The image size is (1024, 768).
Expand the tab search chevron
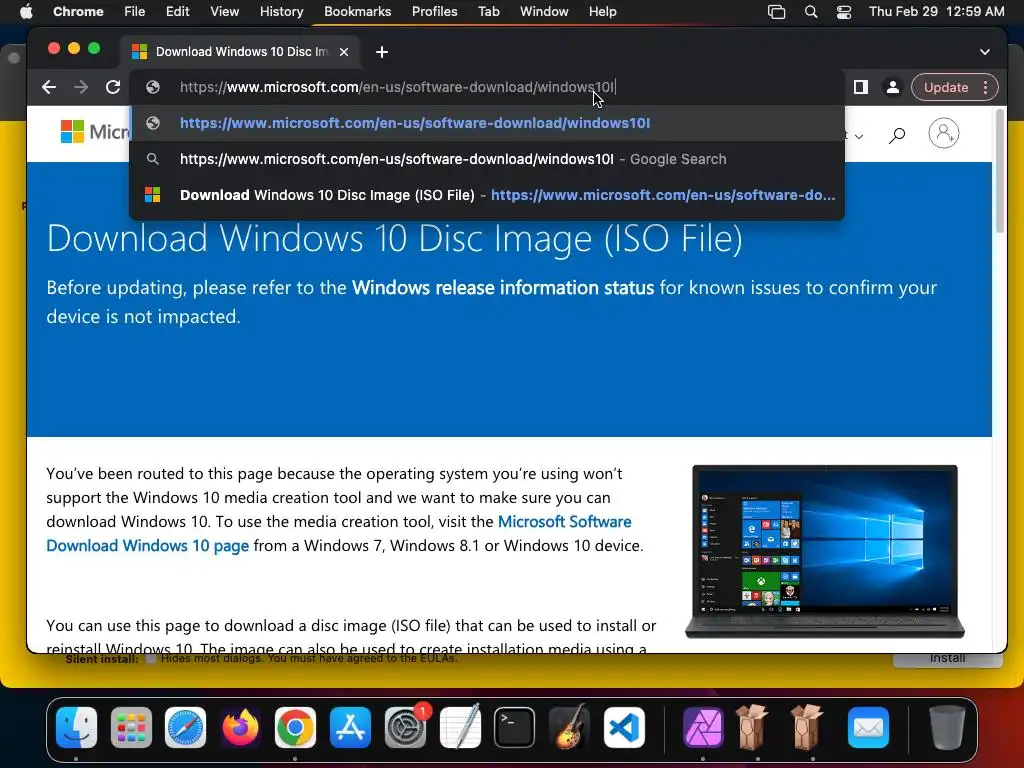tap(985, 52)
